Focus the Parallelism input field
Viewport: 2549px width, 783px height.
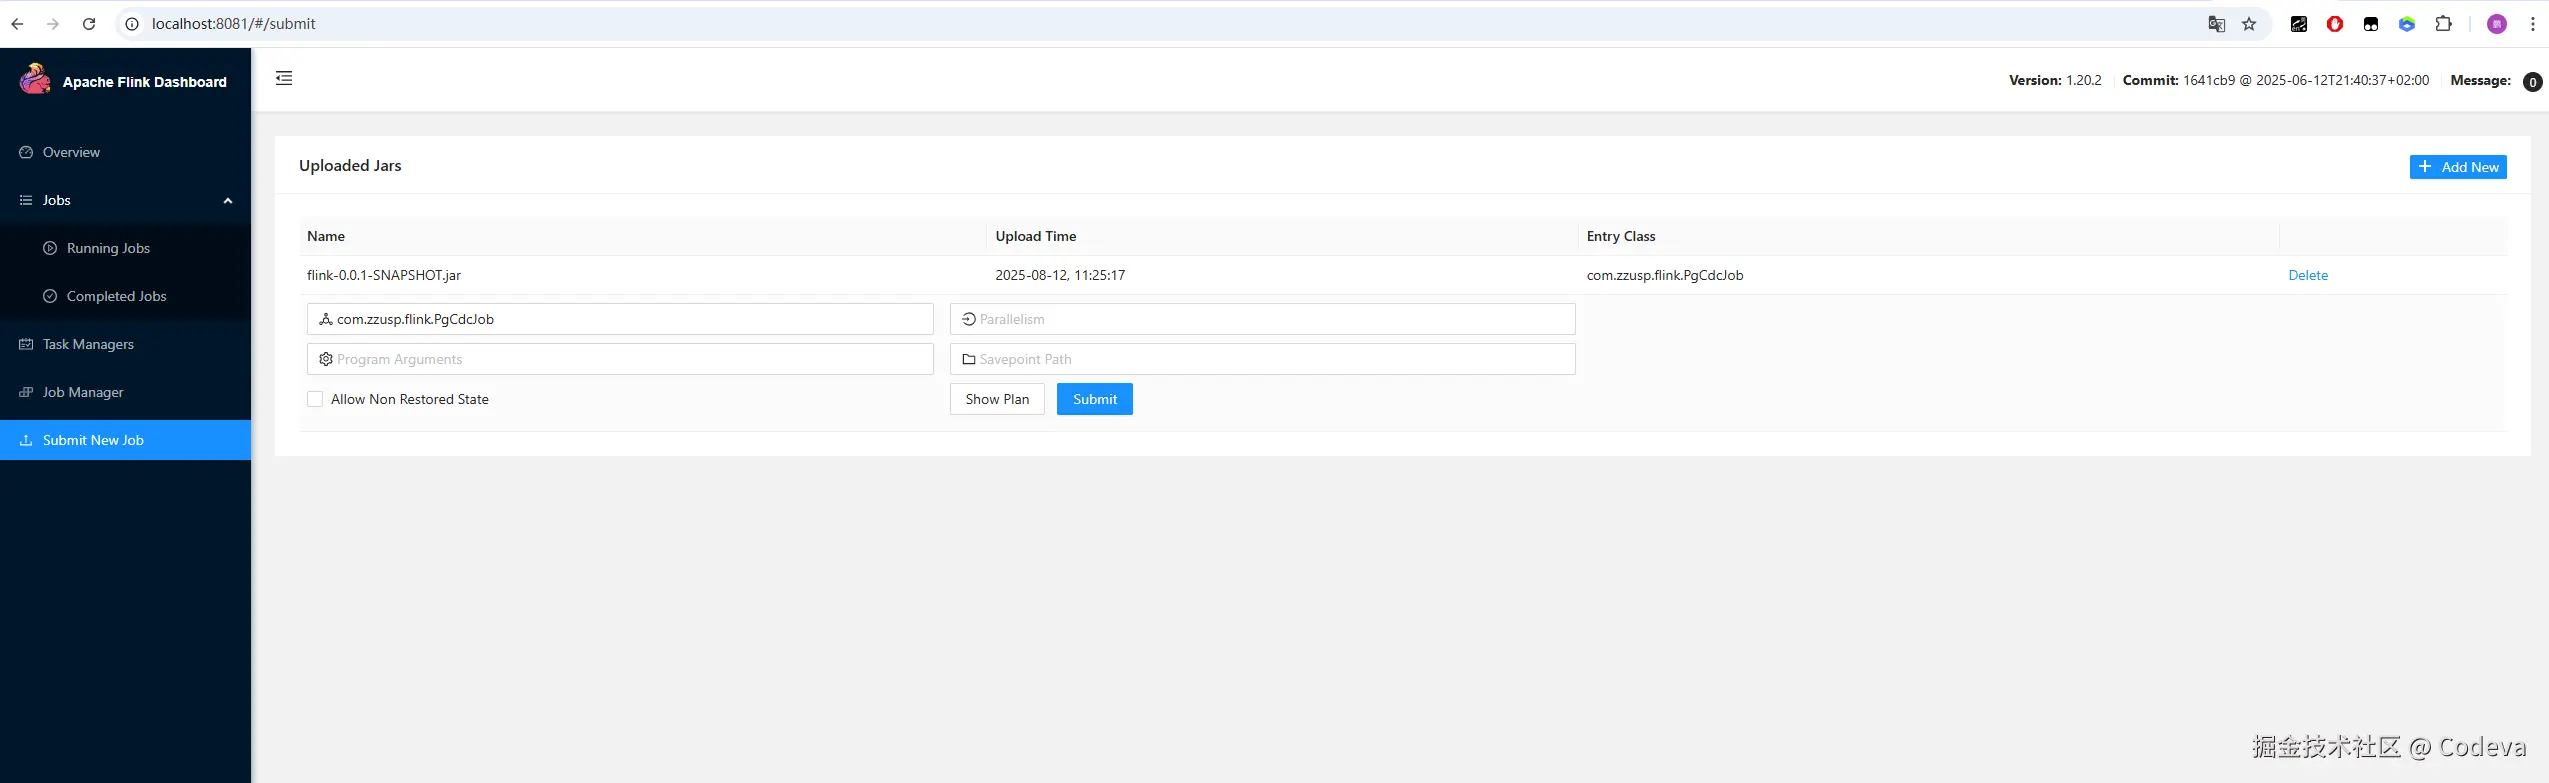coord(1262,319)
